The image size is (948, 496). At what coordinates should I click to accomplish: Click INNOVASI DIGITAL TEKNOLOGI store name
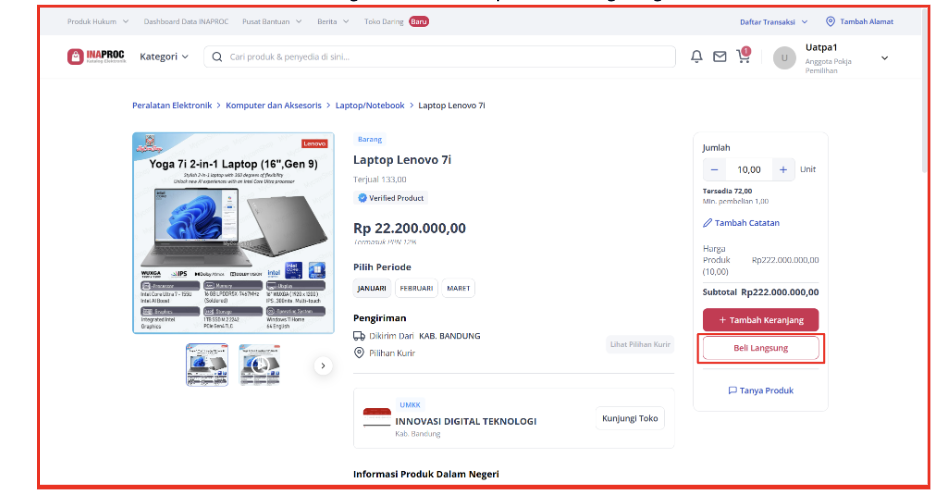466,421
